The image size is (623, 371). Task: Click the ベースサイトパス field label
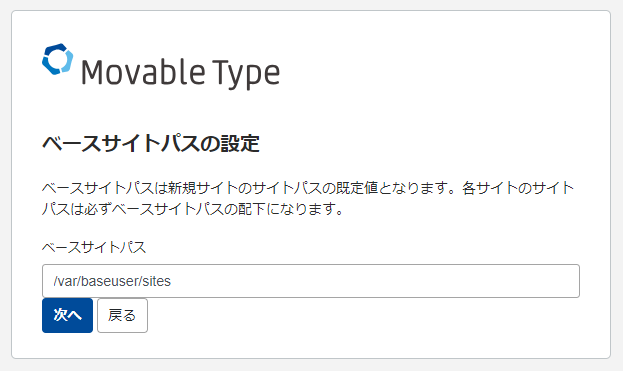click(x=94, y=247)
